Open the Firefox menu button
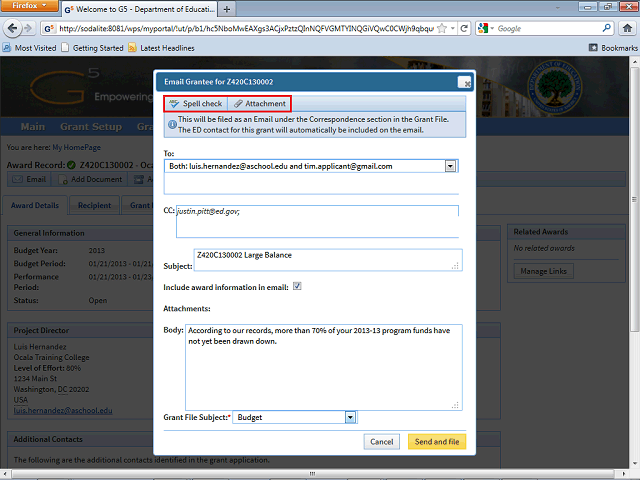640x480 pixels. pyautogui.click(x=29, y=6)
